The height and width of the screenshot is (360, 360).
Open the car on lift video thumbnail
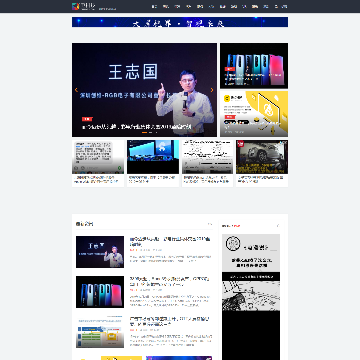coord(262,157)
